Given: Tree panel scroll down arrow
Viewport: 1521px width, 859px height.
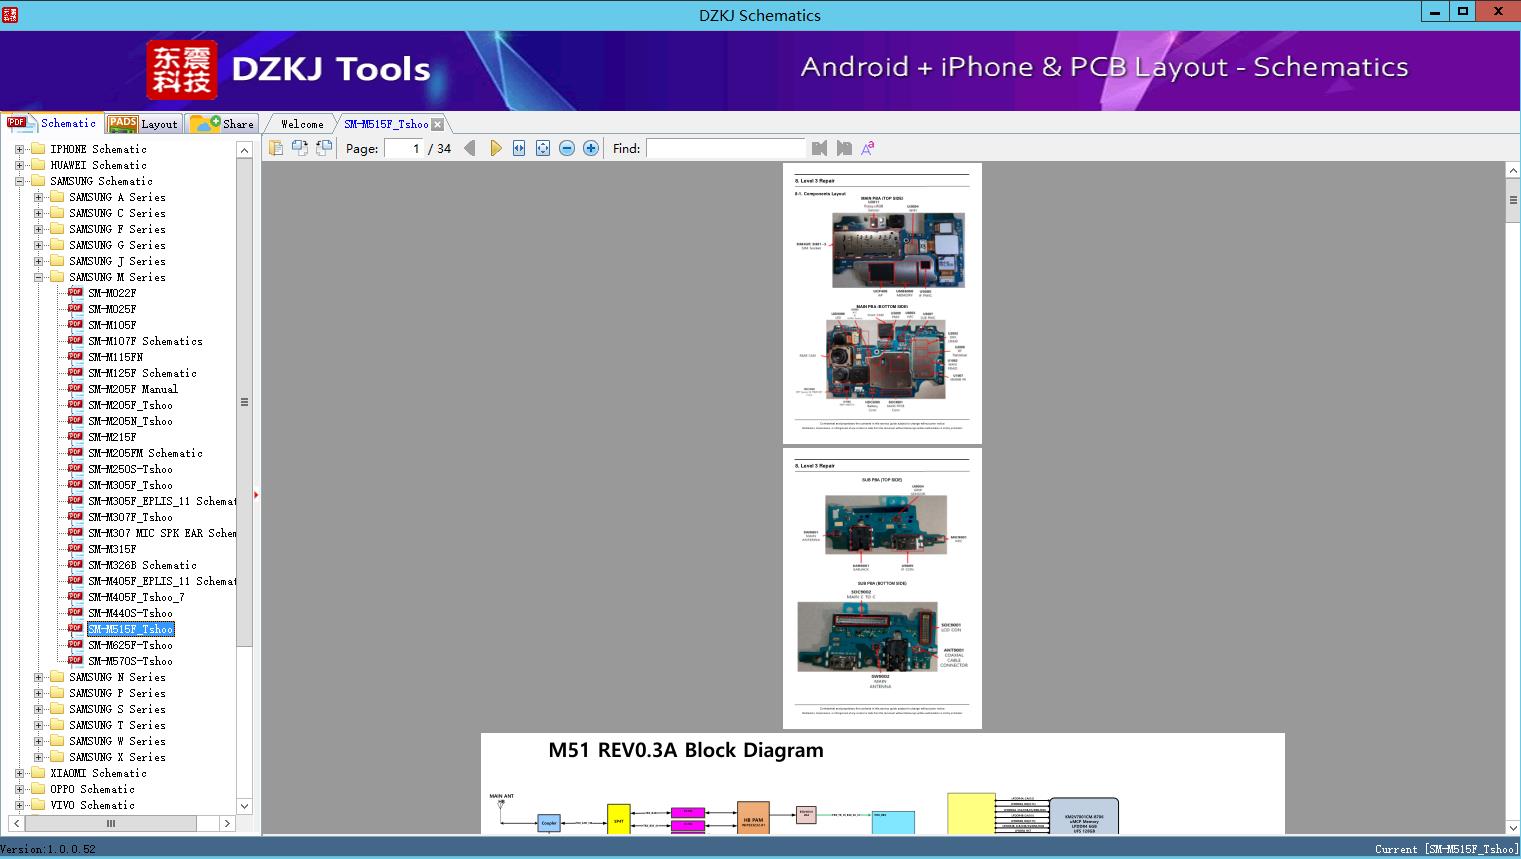Looking at the screenshot, I should click(244, 806).
